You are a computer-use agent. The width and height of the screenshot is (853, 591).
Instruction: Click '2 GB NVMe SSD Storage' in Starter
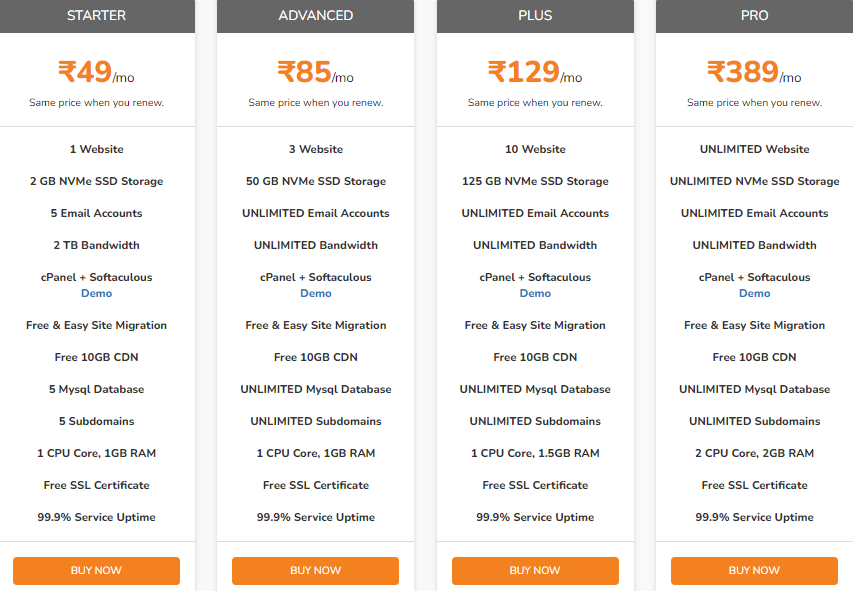tap(96, 181)
